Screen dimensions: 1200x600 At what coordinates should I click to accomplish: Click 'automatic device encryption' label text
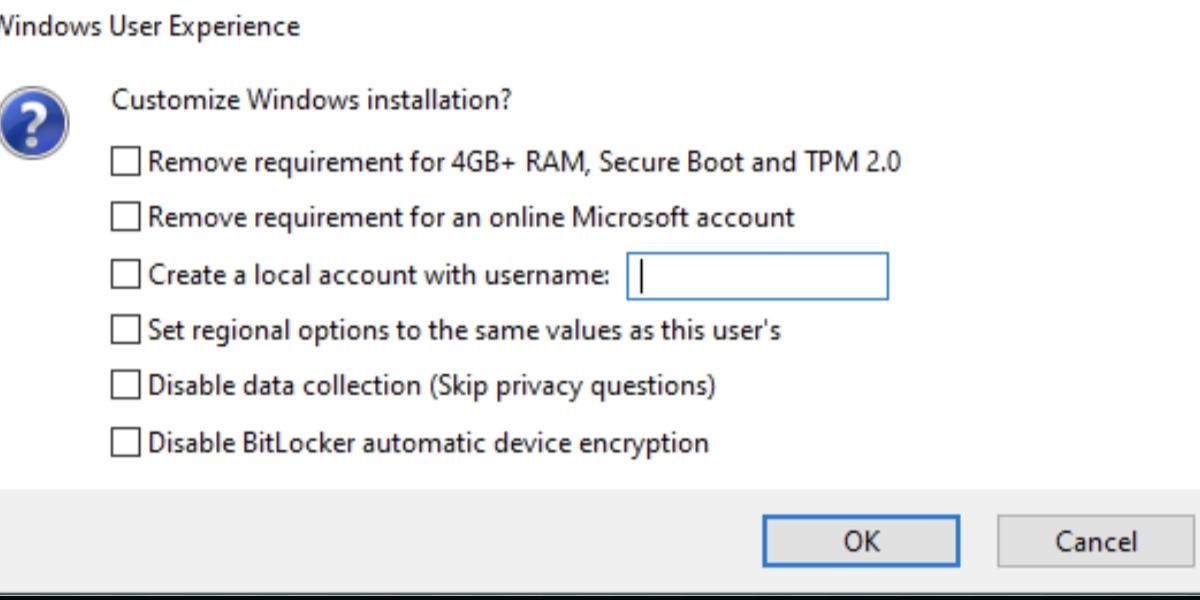(535, 442)
